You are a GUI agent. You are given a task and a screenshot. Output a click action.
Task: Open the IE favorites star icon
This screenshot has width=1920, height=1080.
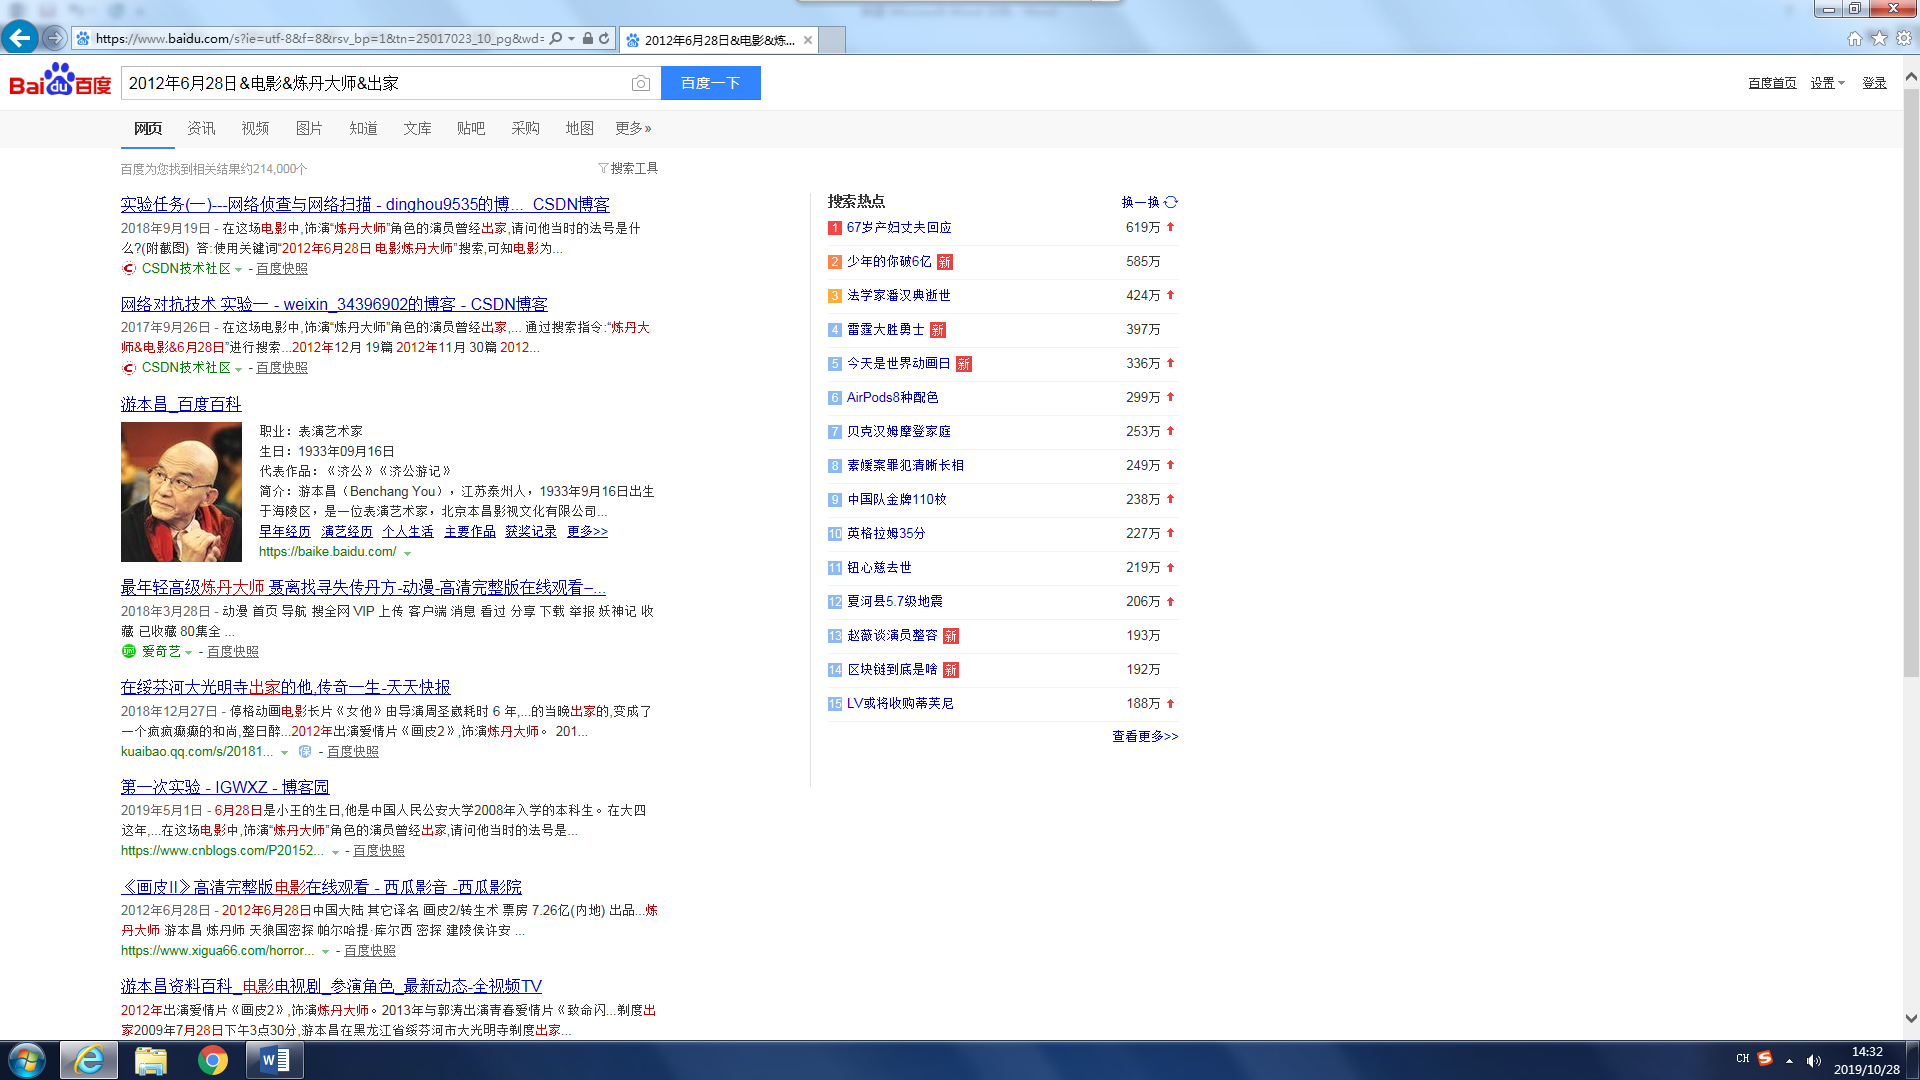(1879, 38)
